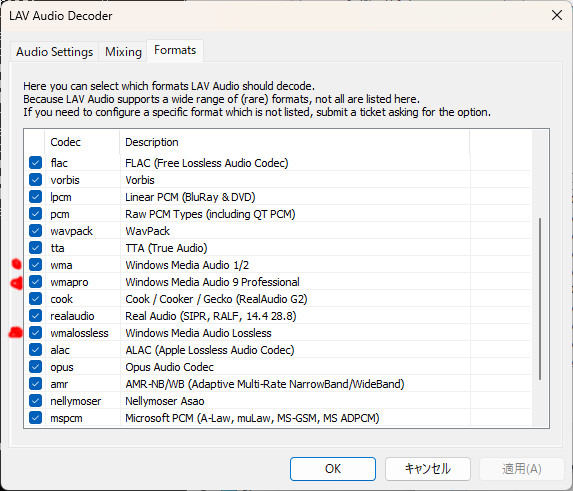Click the キャンセル button
Viewport: 573px width, 491px height.
click(x=428, y=469)
